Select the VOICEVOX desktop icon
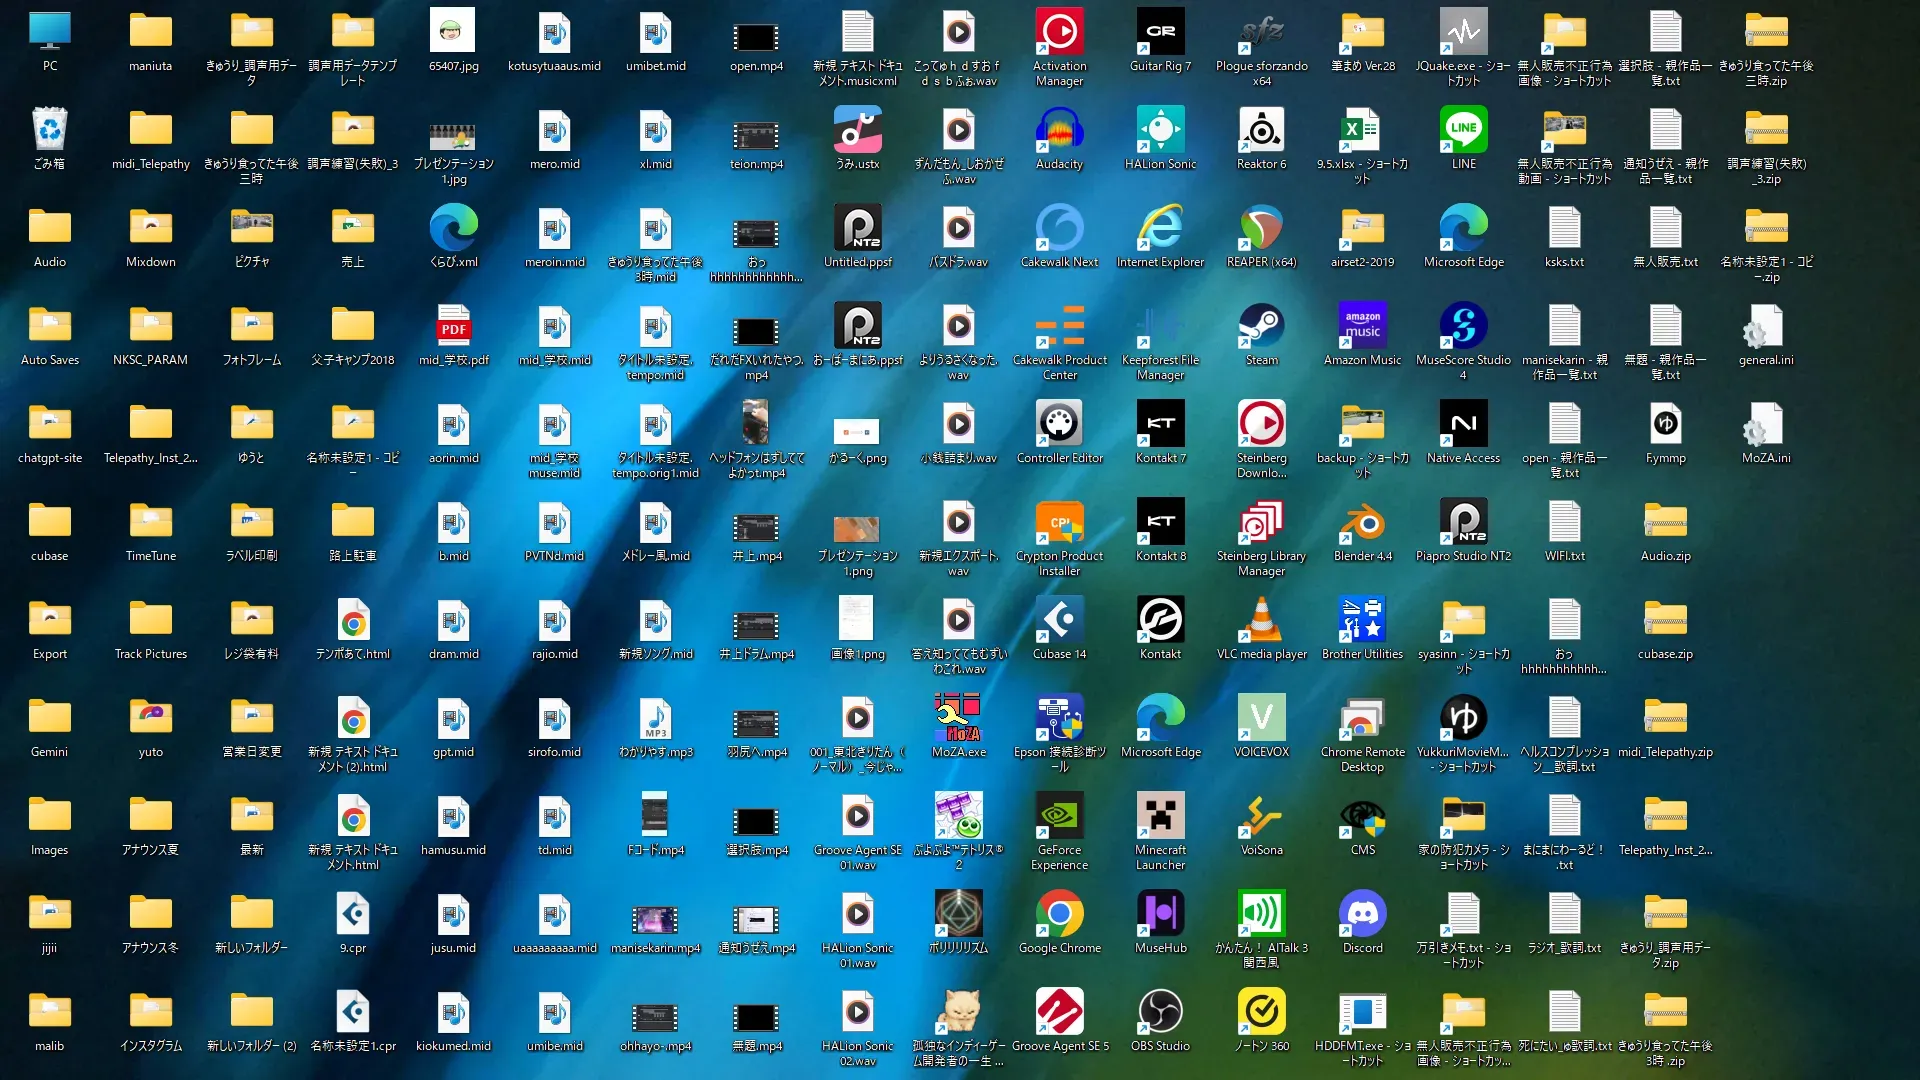 click(1261, 719)
